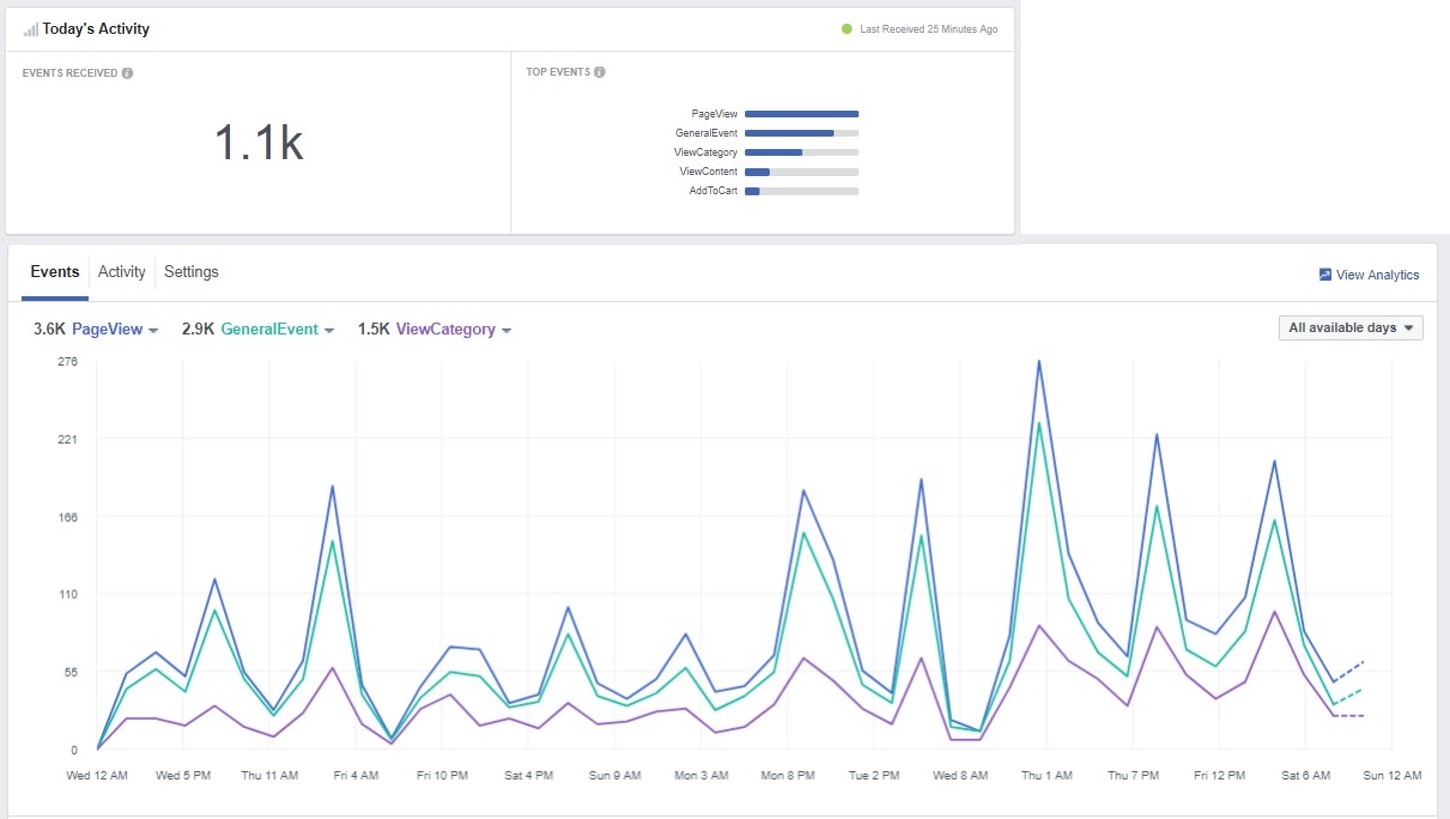Switch to the Activity tab
This screenshot has width=1450, height=819.
(122, 272)
